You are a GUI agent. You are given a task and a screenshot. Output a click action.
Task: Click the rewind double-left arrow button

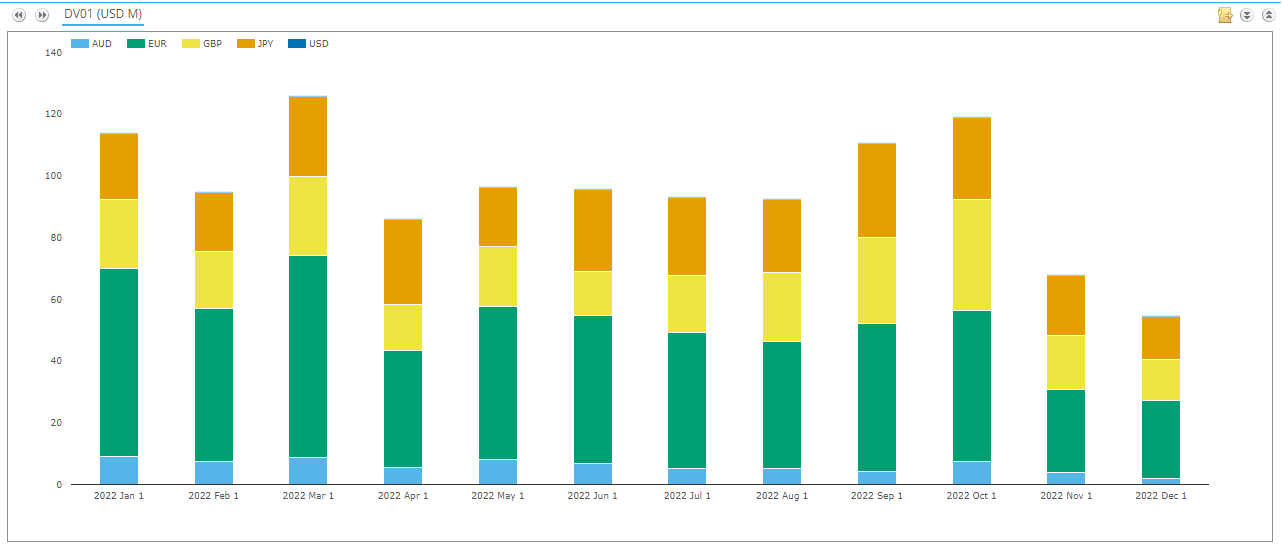(x=18, y=15)
